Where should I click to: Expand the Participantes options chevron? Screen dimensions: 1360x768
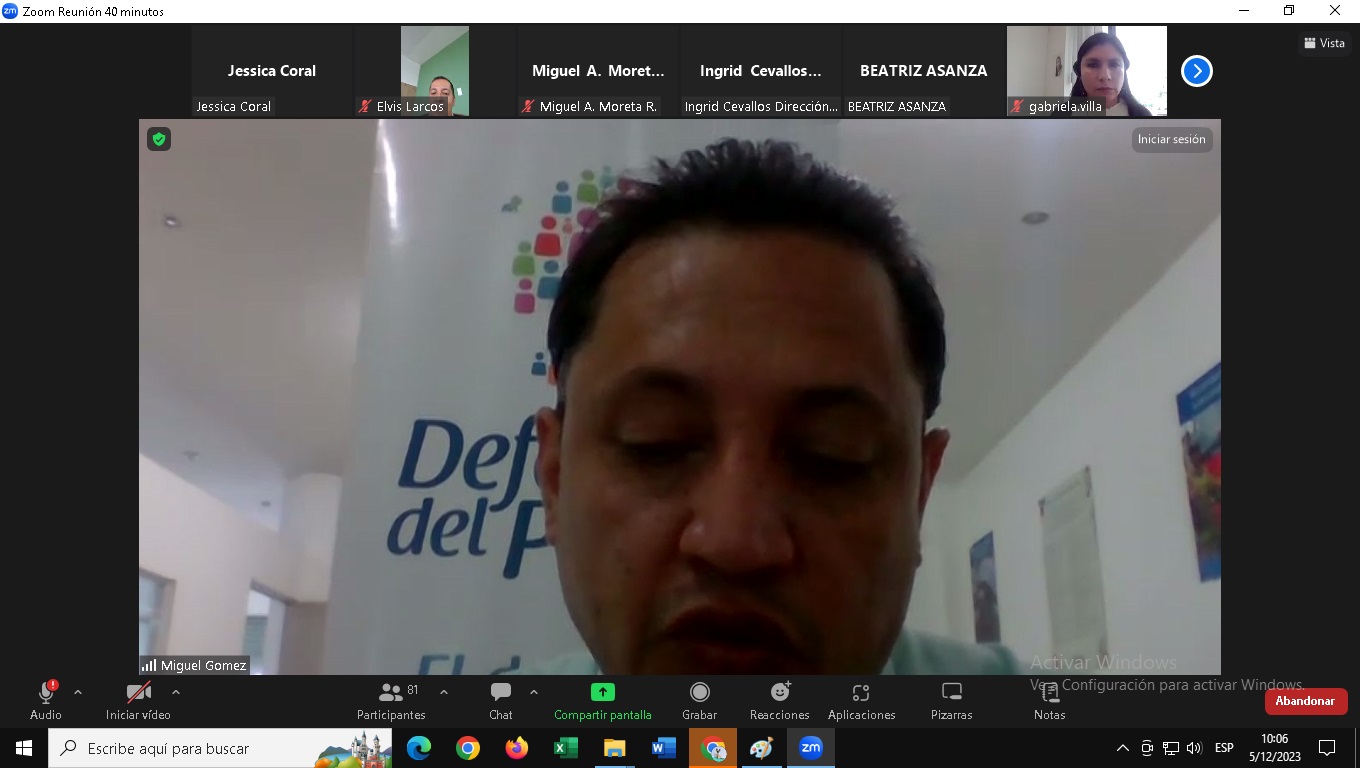[x=444, y=692]
